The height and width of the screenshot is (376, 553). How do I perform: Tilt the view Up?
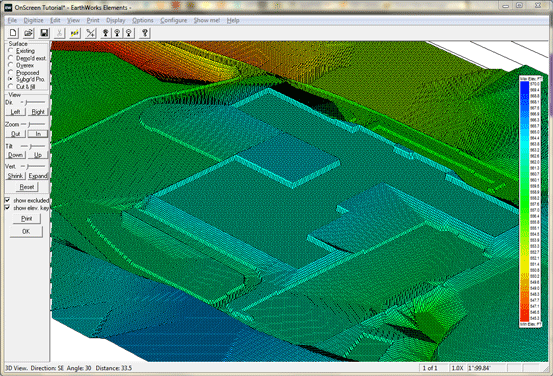pyautogui.click(x=38, y=155)
